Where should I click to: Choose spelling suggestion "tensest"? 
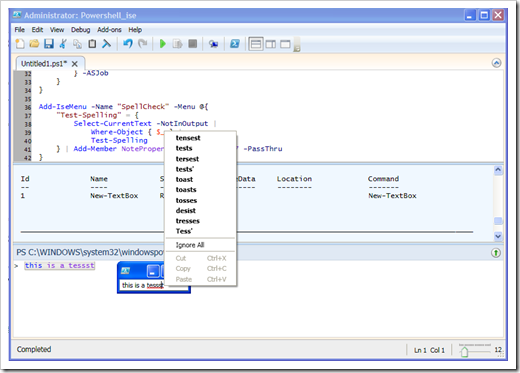point(188,138)
